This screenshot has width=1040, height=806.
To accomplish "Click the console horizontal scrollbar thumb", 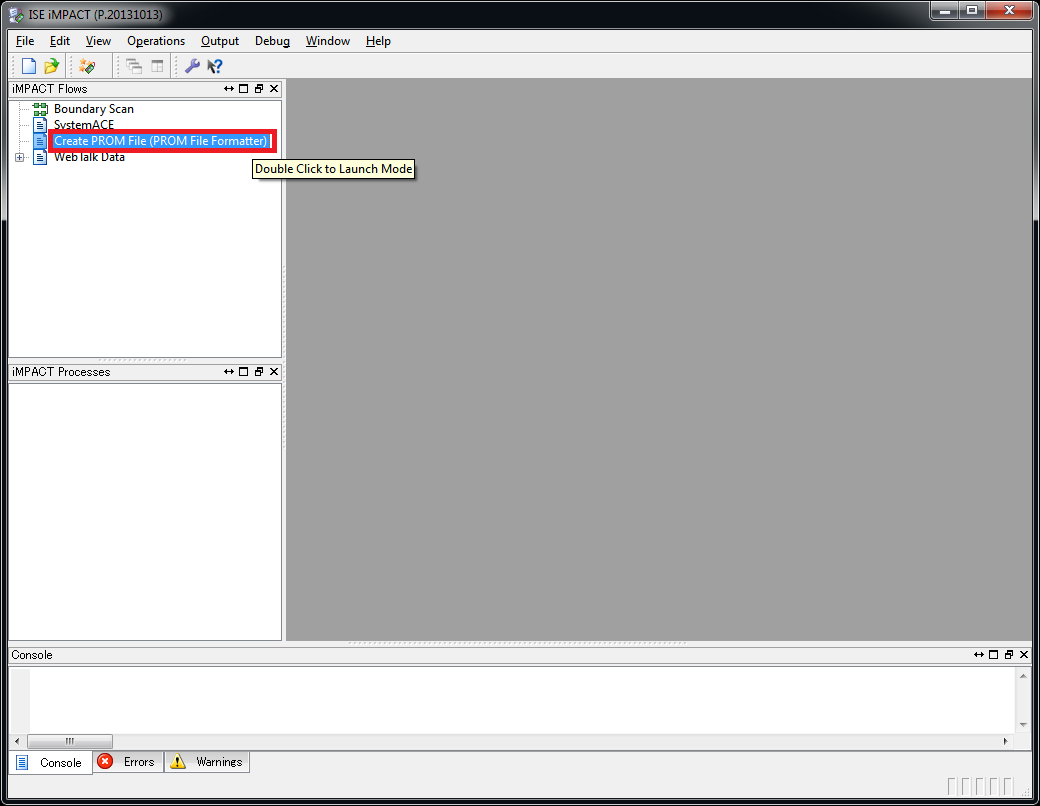I will click(x=70, y=741).
